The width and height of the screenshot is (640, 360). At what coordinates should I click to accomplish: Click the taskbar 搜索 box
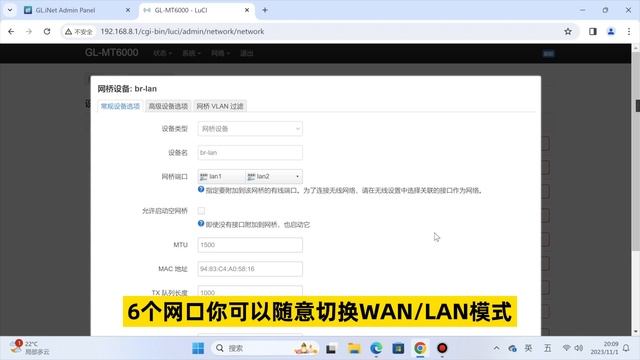pyautogui.click(x=265, y=348)
